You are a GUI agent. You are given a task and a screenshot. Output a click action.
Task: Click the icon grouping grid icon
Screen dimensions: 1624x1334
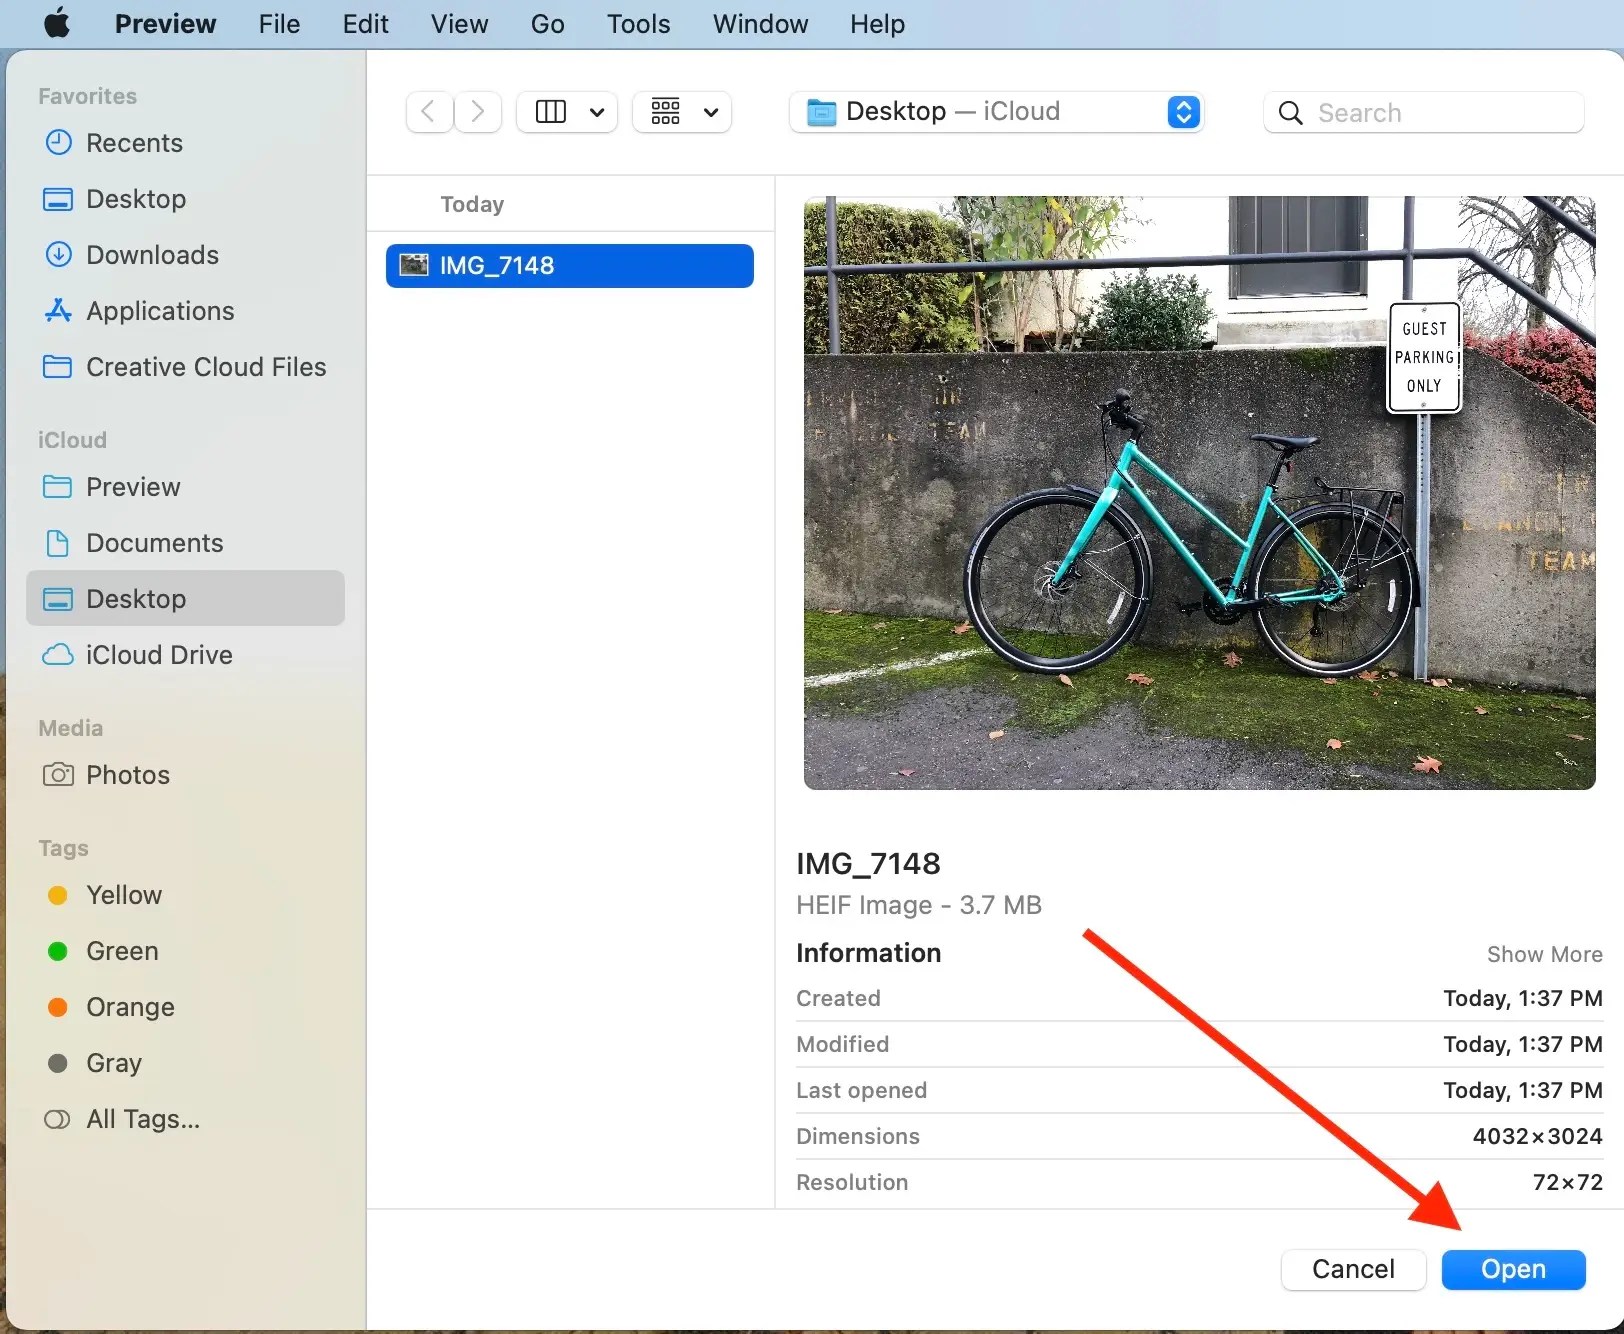[666, 111]
